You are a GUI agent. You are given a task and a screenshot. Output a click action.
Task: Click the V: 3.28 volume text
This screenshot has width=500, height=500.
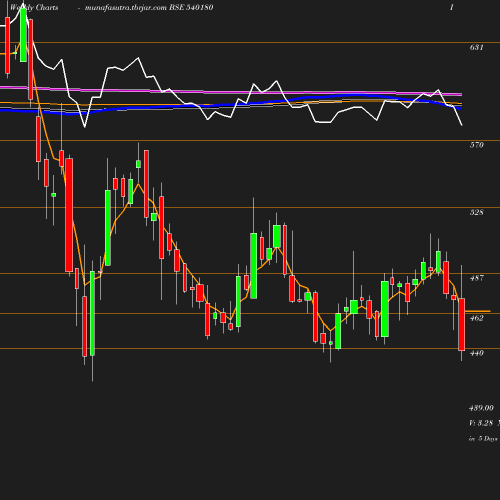pos(481,423)
